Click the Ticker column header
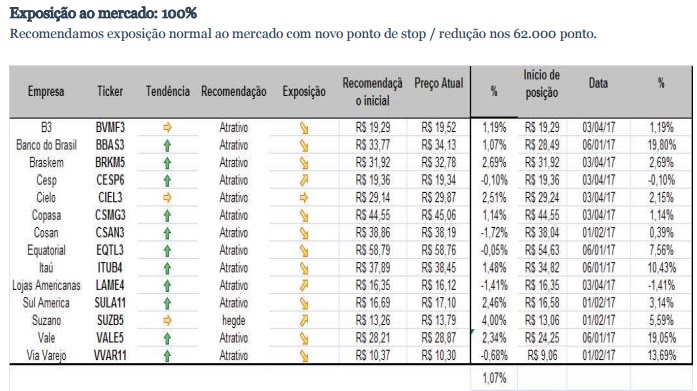697x391 pixels. (110, 91)
